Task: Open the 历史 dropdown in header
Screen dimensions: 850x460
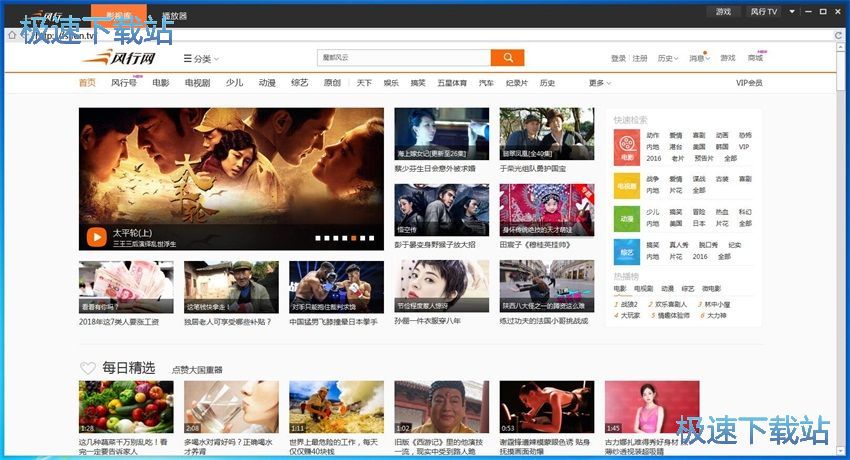Action: click(x=668, y=58)
